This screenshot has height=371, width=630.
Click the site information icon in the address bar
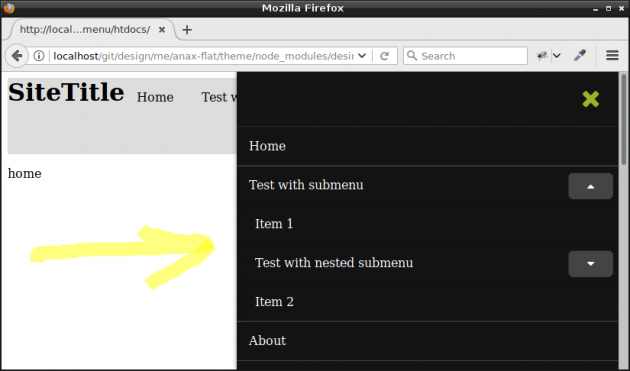39,56
